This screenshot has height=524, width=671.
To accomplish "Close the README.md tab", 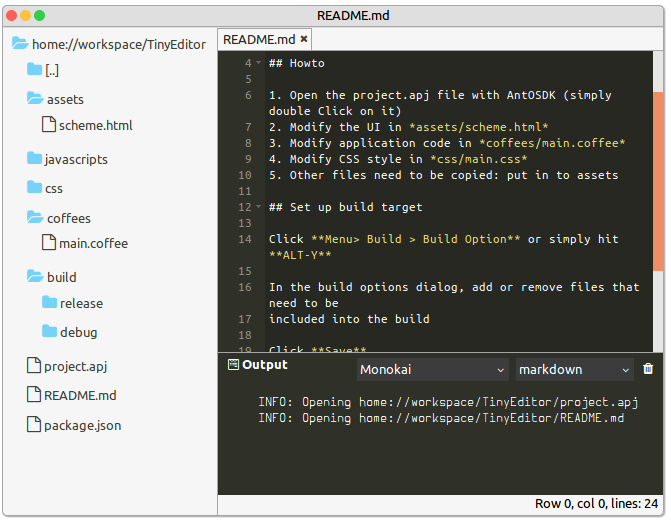I will pyautogui.click(x=304, y=39).
